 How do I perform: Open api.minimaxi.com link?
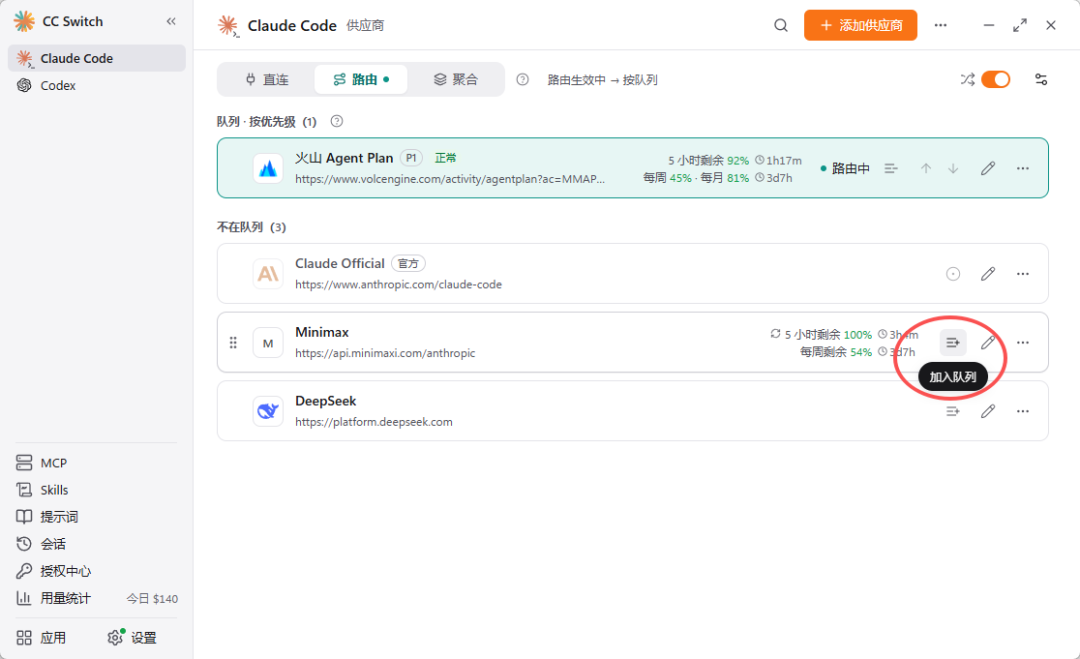click(385, 353)
